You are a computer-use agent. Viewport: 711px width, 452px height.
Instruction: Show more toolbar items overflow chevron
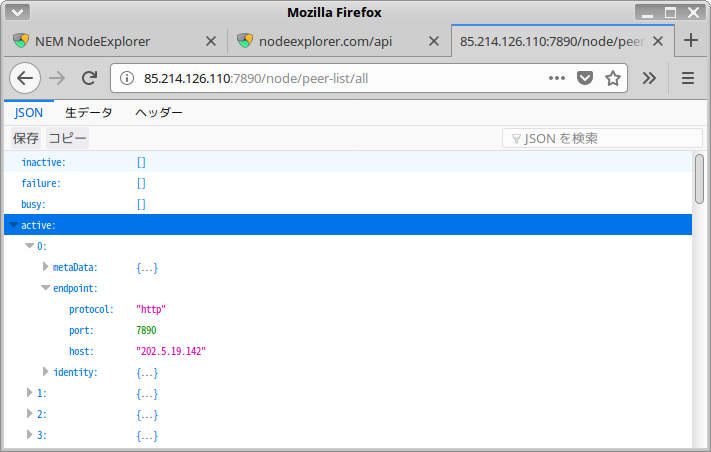pos(649,78)
